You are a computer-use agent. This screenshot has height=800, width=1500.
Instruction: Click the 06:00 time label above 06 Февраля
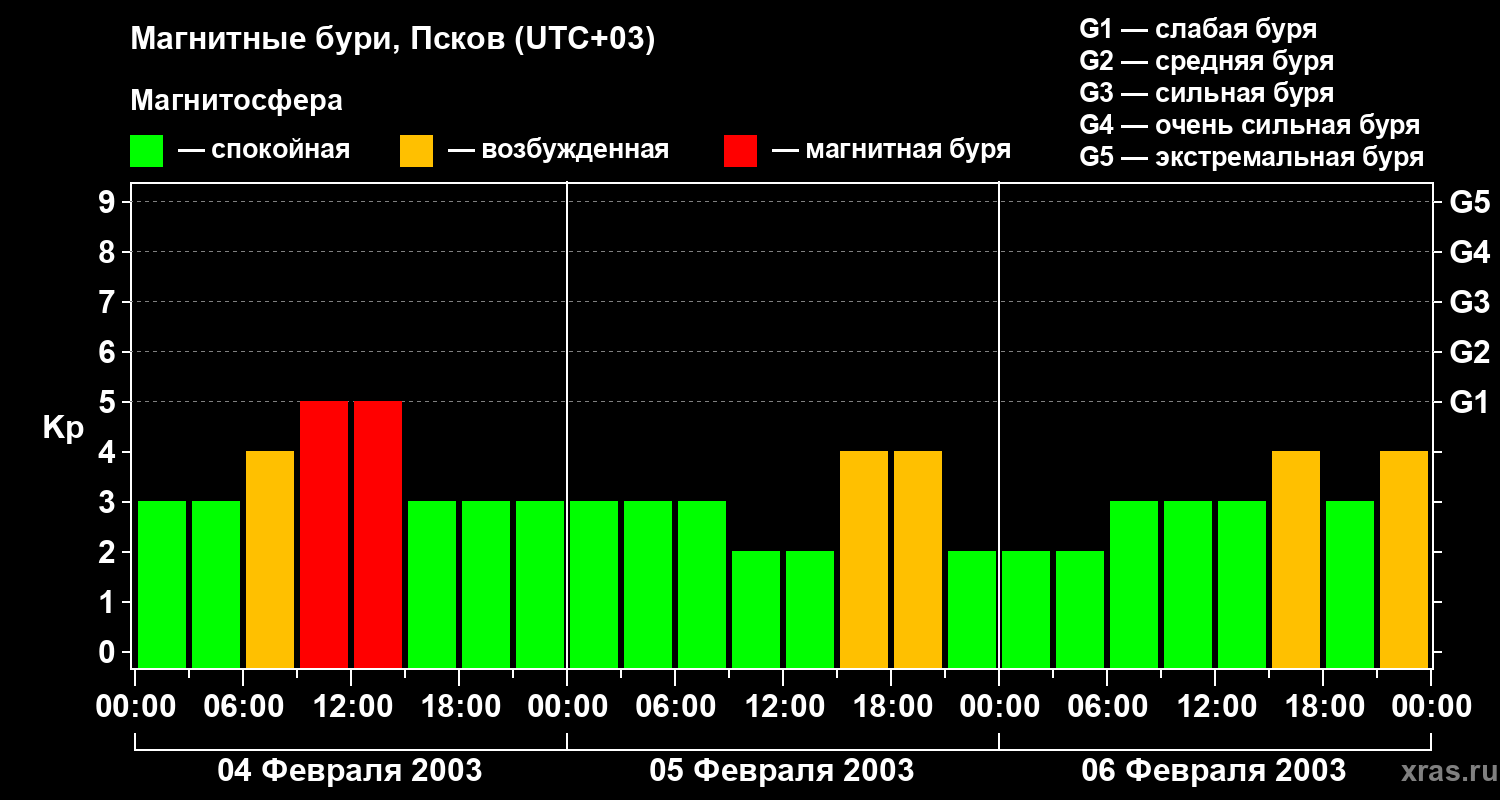pyautogui.click(x=1107, y=706)
